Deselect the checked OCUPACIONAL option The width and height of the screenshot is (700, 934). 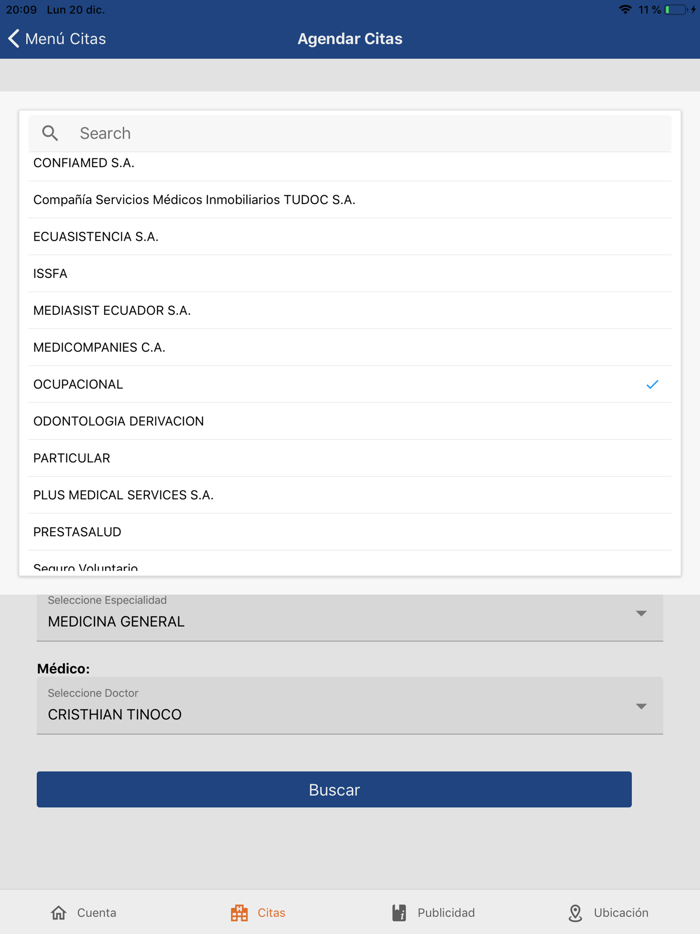coord(350,384)
